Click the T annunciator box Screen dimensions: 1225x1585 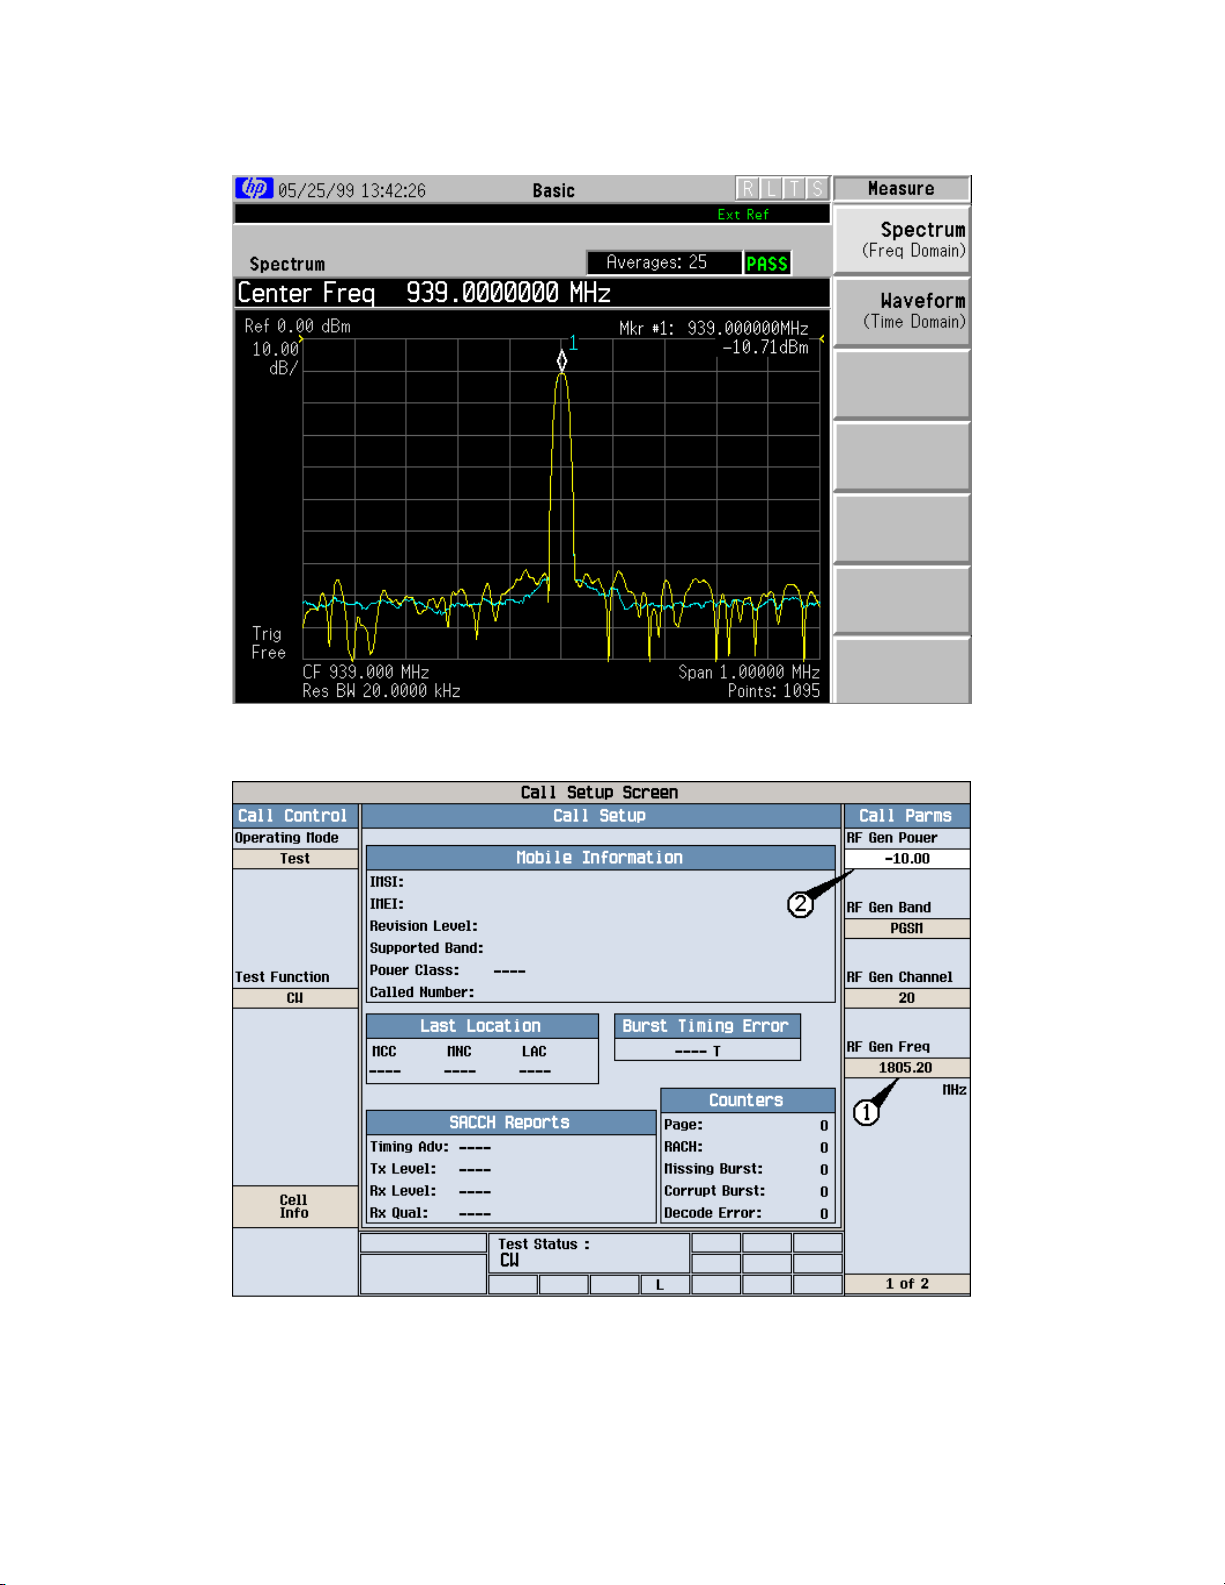pos(794,188)
